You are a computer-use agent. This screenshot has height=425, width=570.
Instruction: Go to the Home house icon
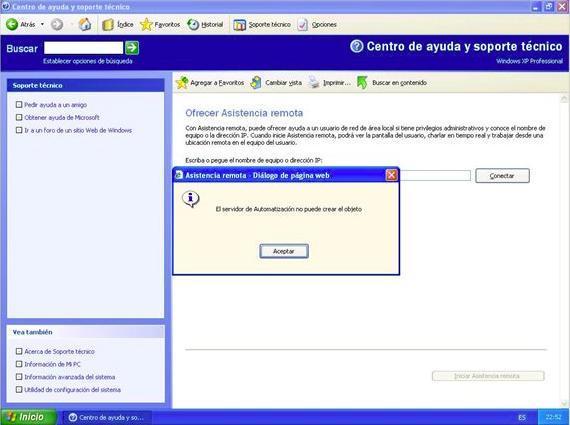click(85, 24)
